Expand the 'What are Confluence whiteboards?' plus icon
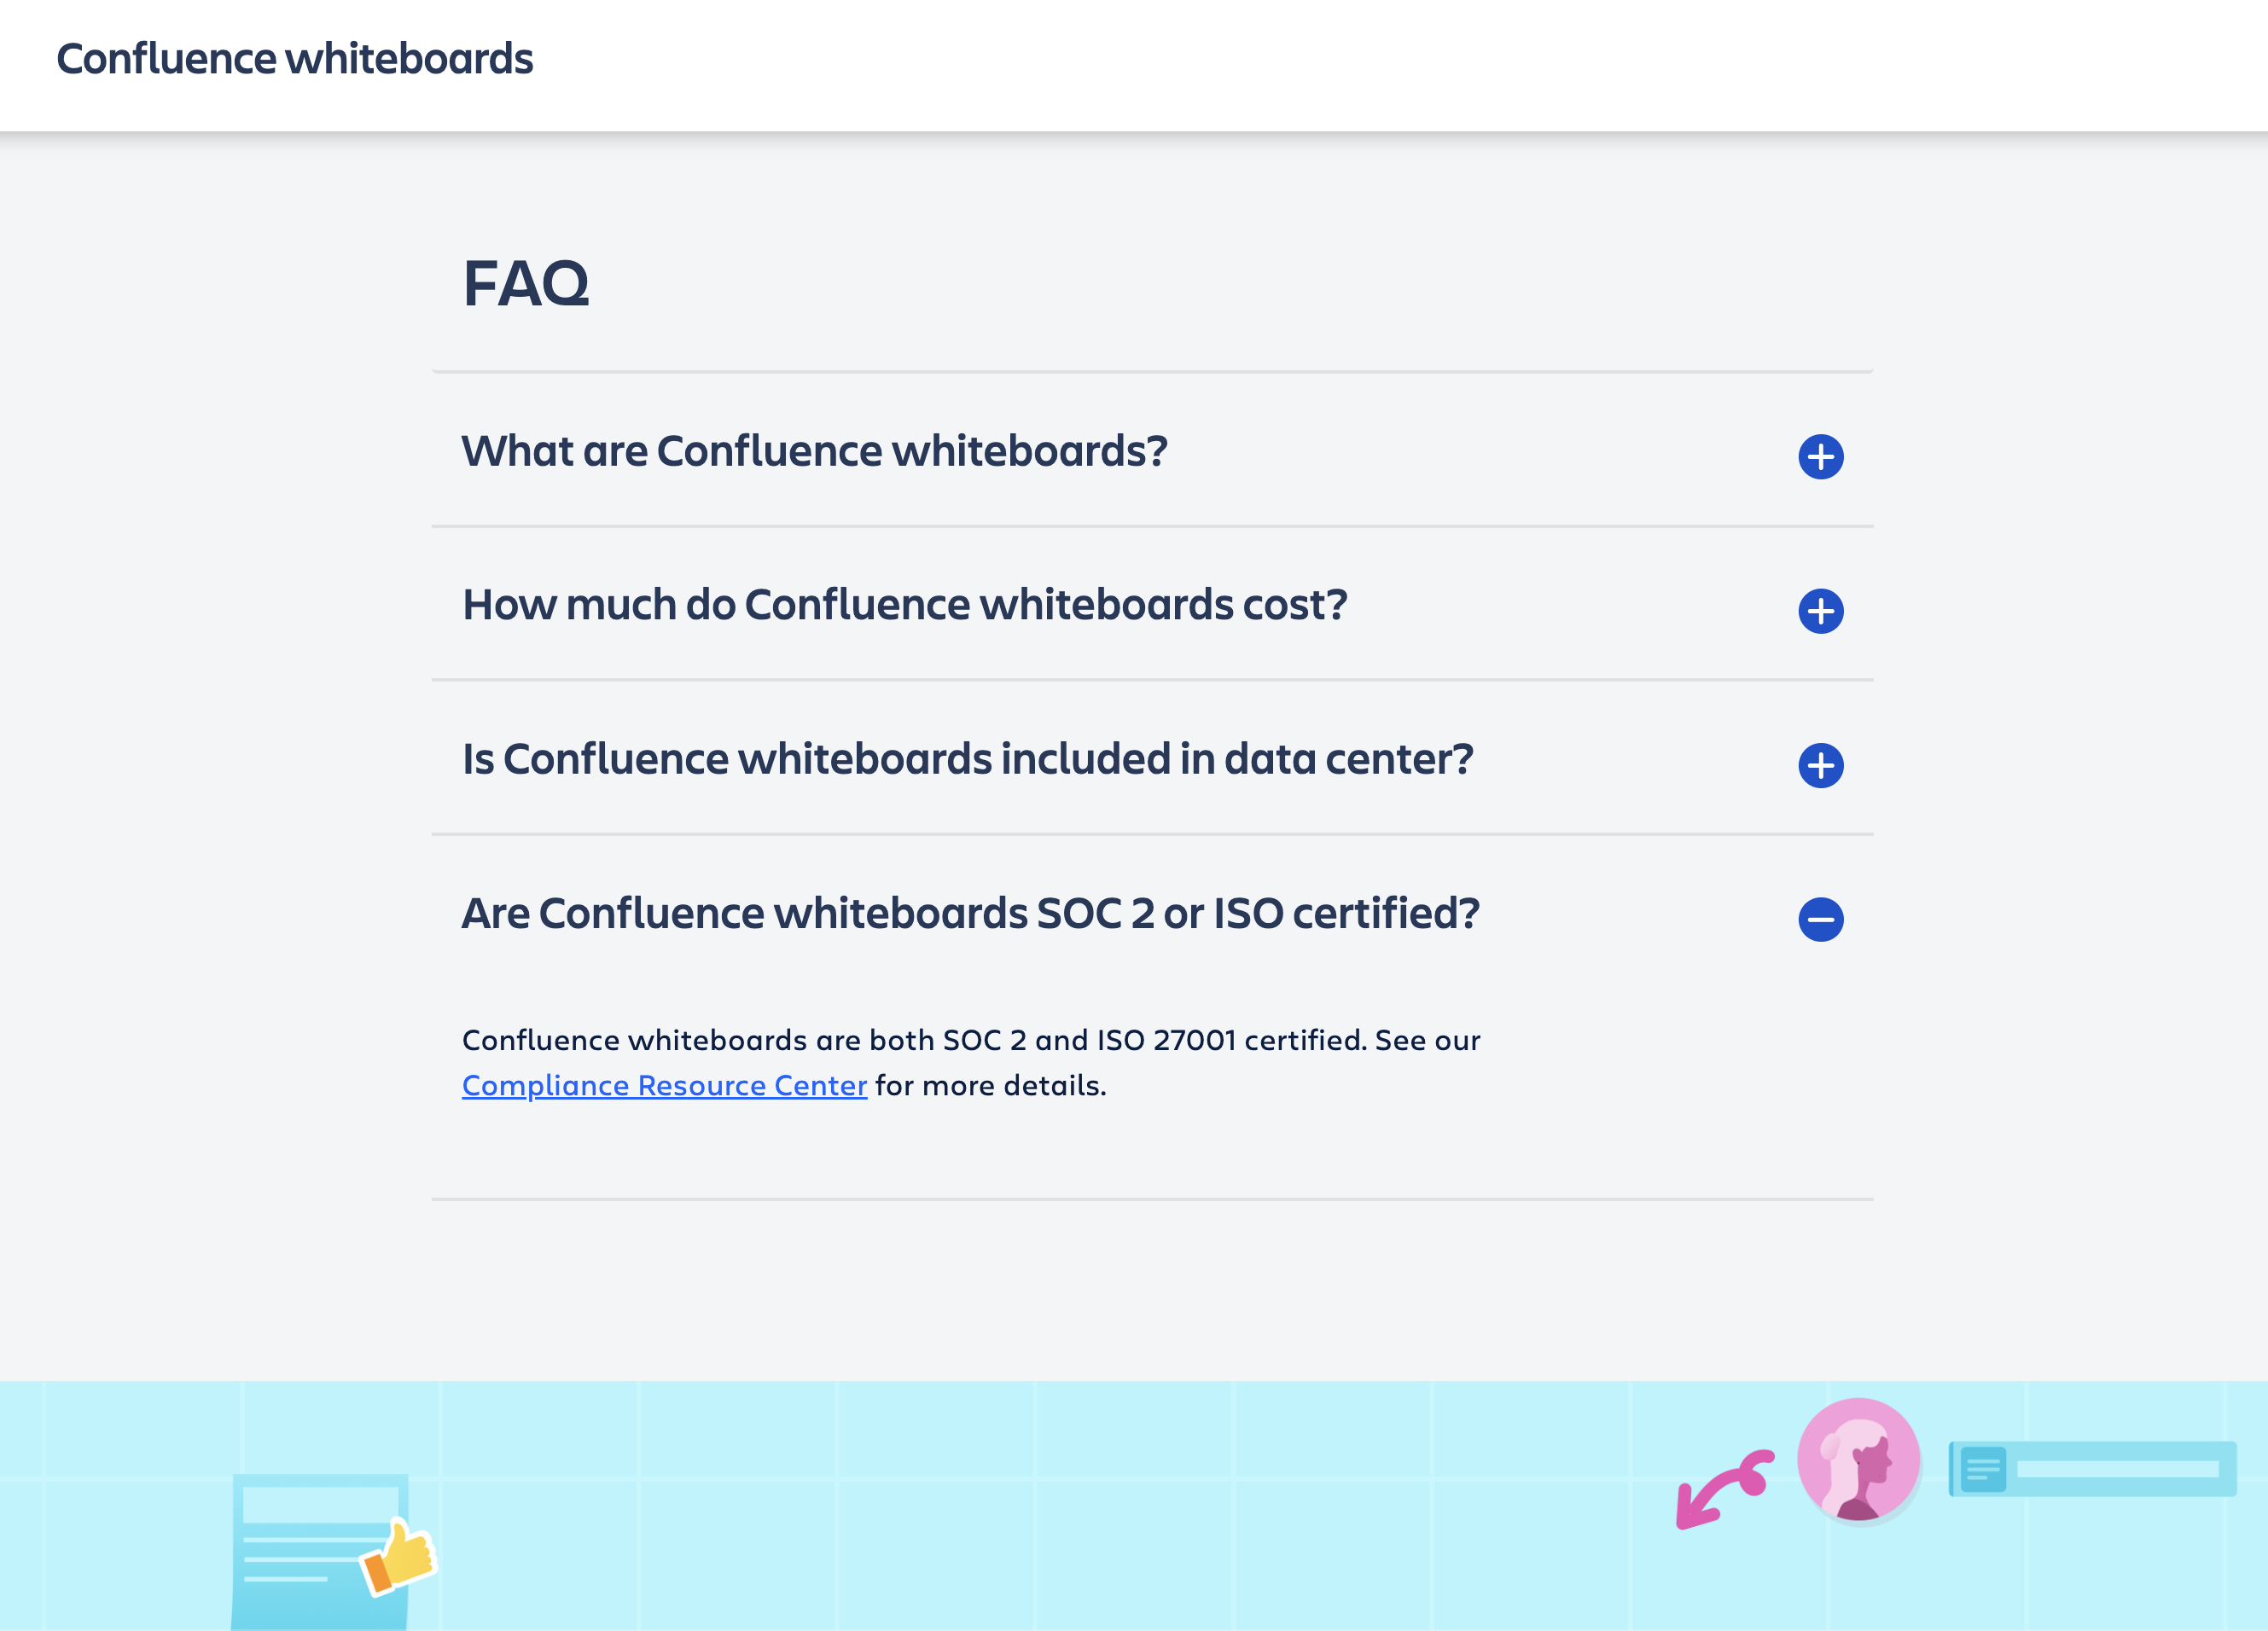 [x=1820, y=457]
